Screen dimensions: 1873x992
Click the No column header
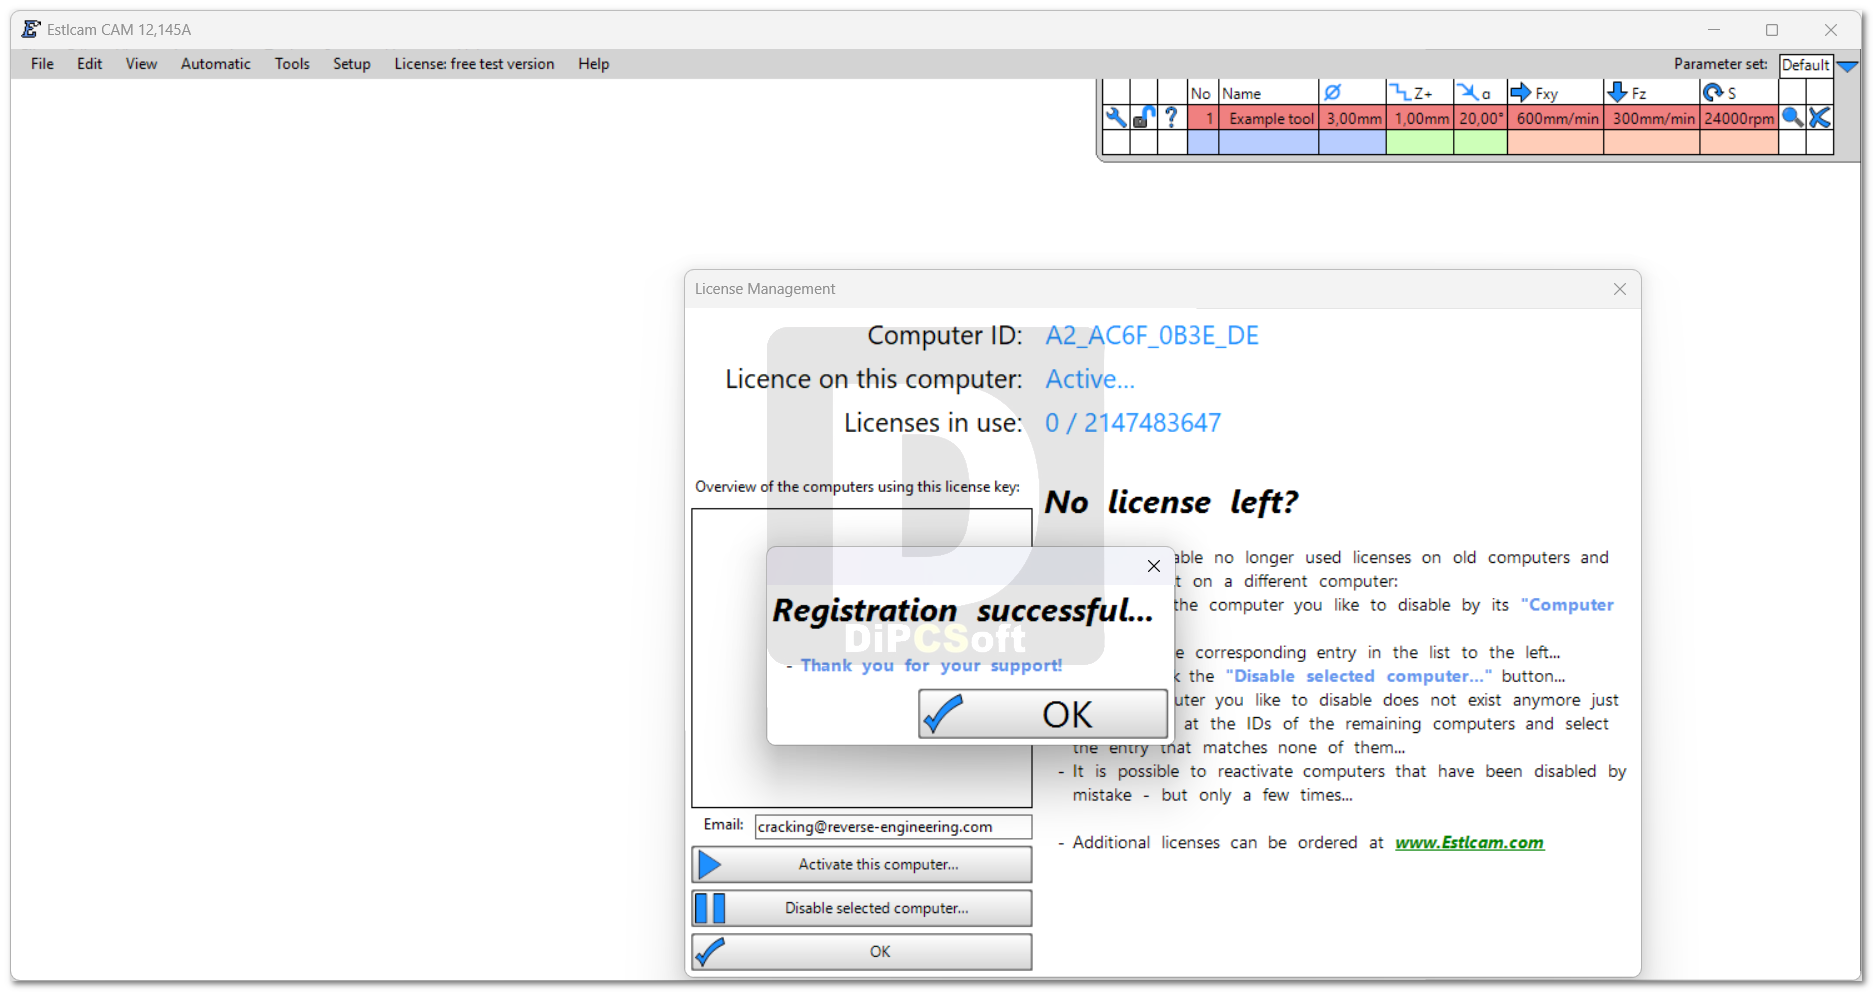coord(1202,93)
